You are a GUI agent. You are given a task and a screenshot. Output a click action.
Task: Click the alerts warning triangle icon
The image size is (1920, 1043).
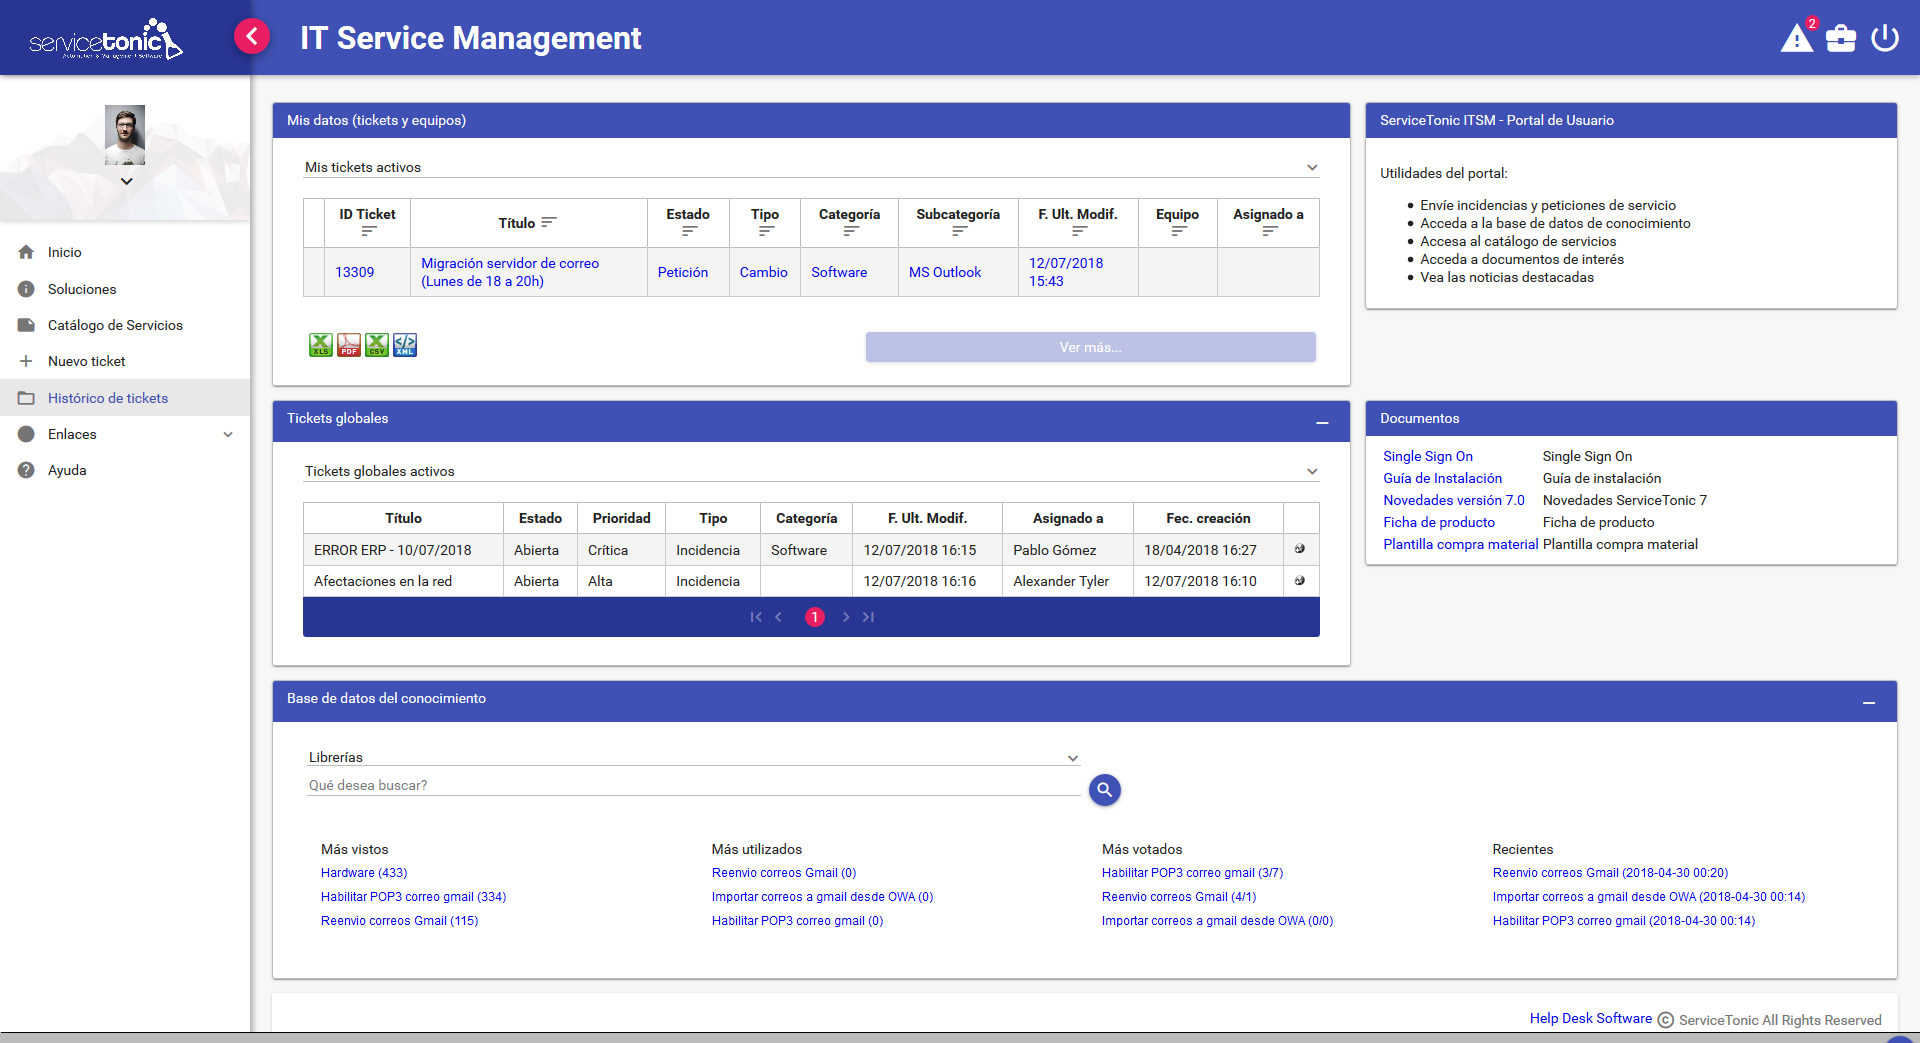1797,39
